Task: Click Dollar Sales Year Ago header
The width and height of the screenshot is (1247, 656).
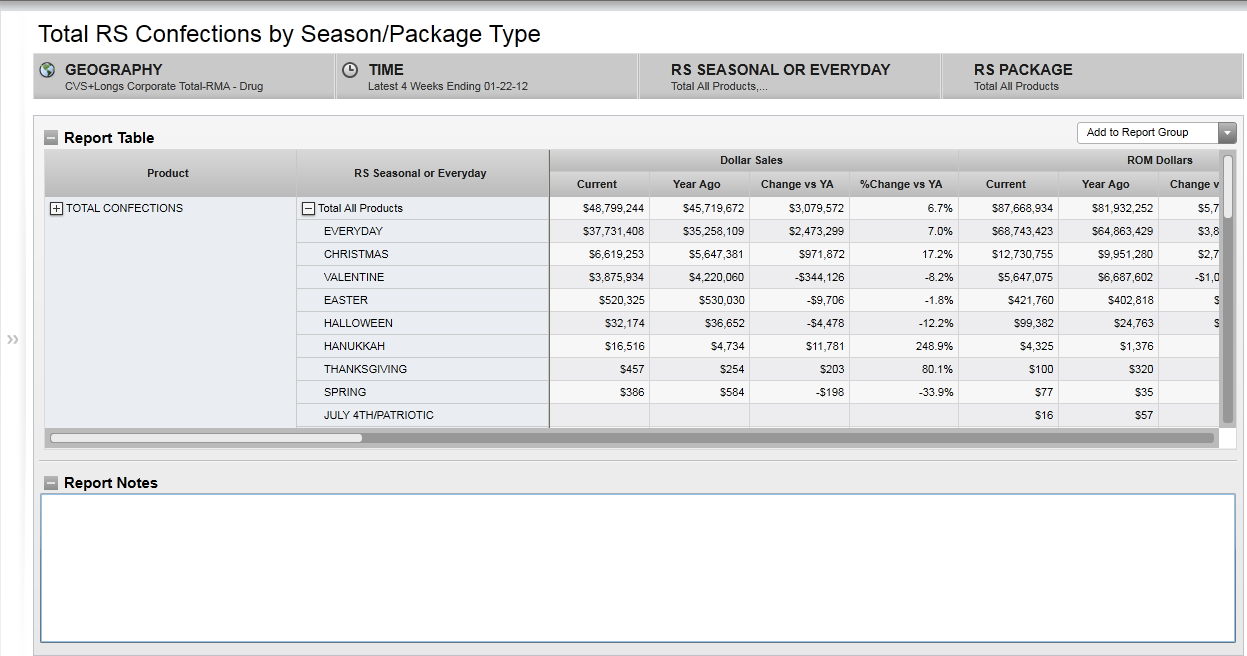Action: pyautogui.click(x=698, y=184)
